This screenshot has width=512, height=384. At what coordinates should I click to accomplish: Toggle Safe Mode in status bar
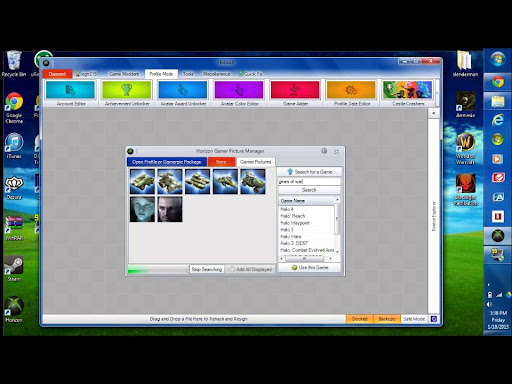click(414, 319)
